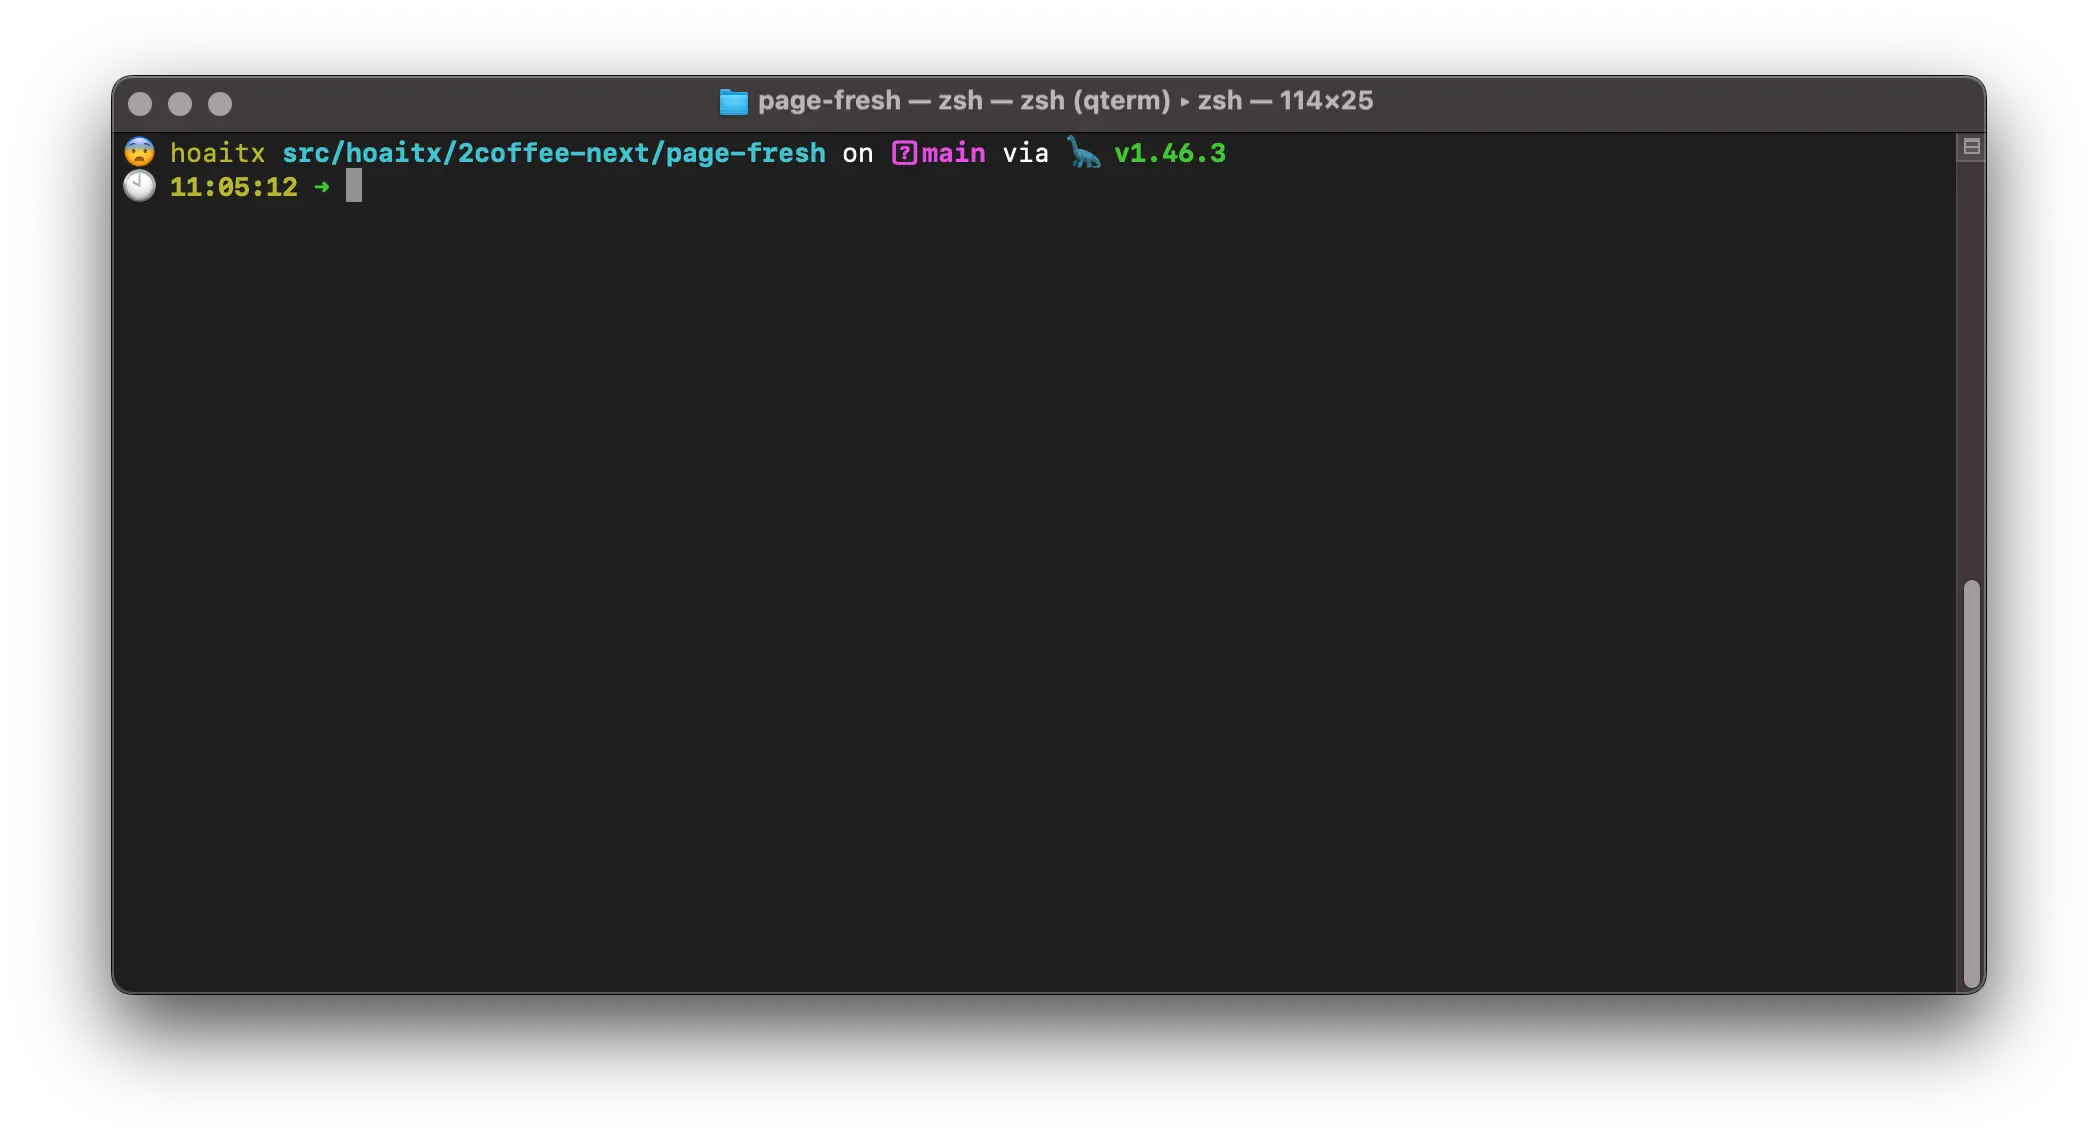This screenshot has width=2098, height=1142.
Task: Click the clock emoji beside the time
Action: pos(140,187)
